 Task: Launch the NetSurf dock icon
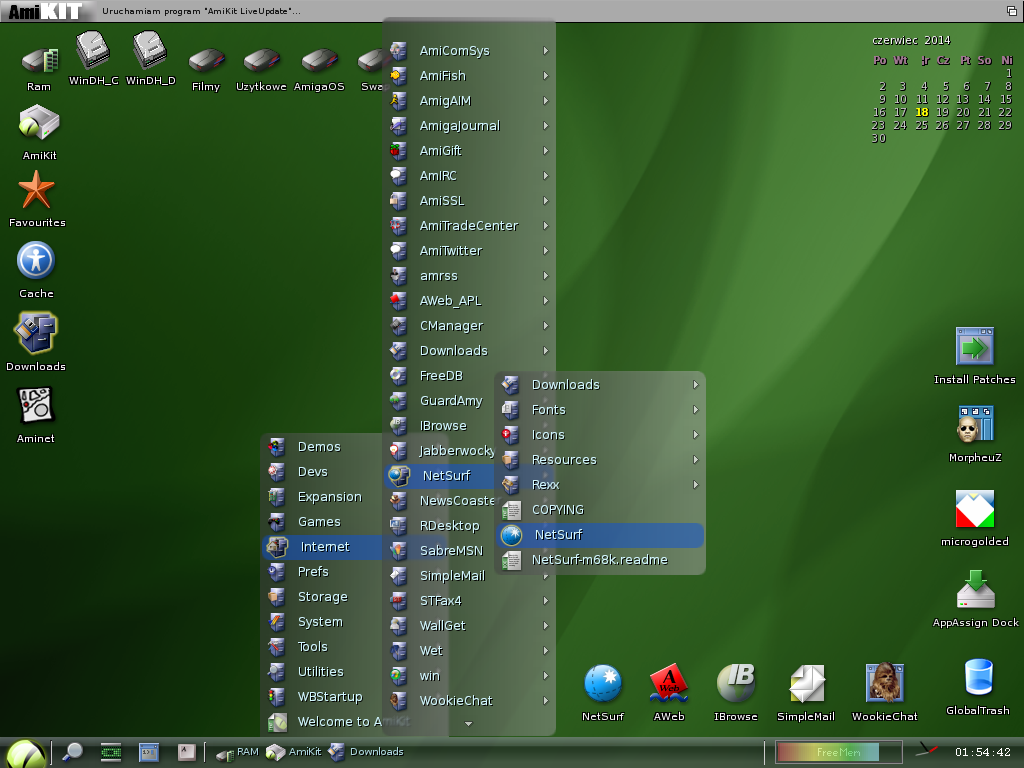pyautogui.click(x=602, y=685)
